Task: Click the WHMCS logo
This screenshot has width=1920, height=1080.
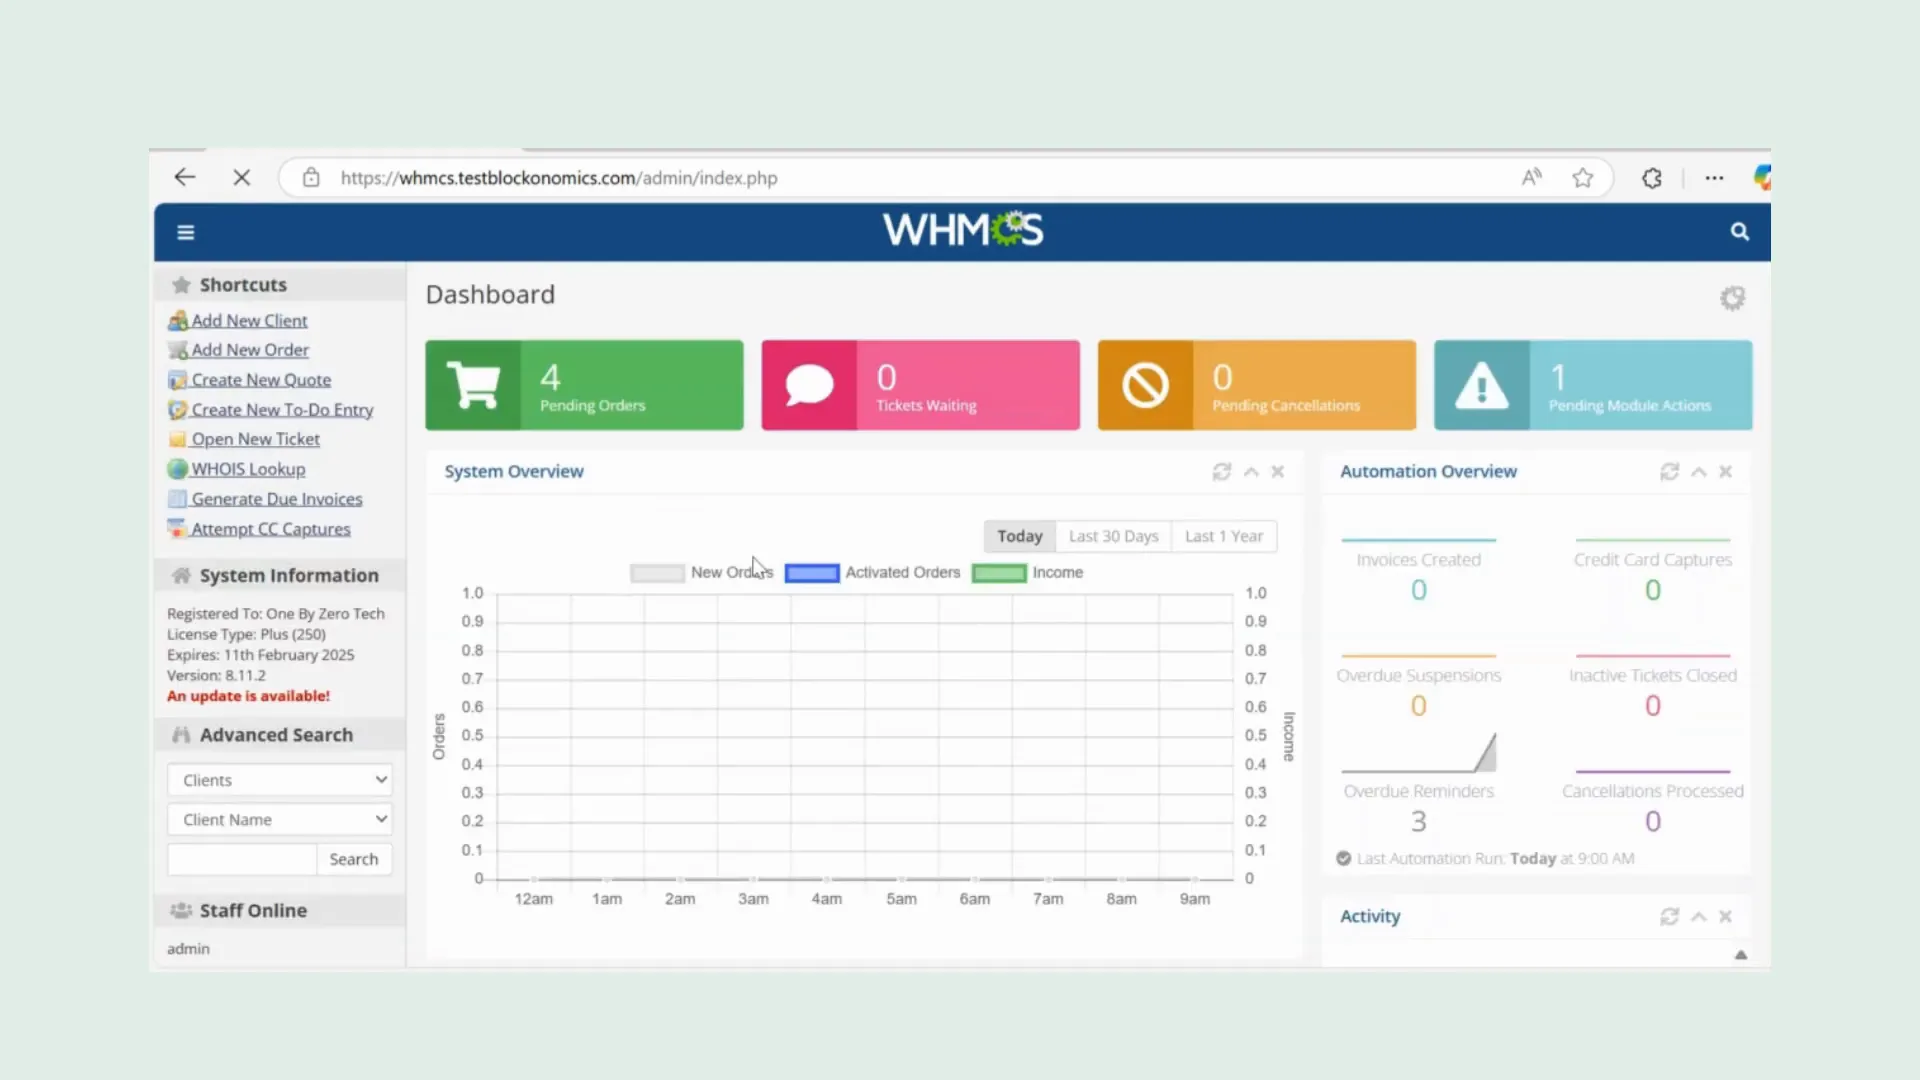Action: click(x=963, y=230)
